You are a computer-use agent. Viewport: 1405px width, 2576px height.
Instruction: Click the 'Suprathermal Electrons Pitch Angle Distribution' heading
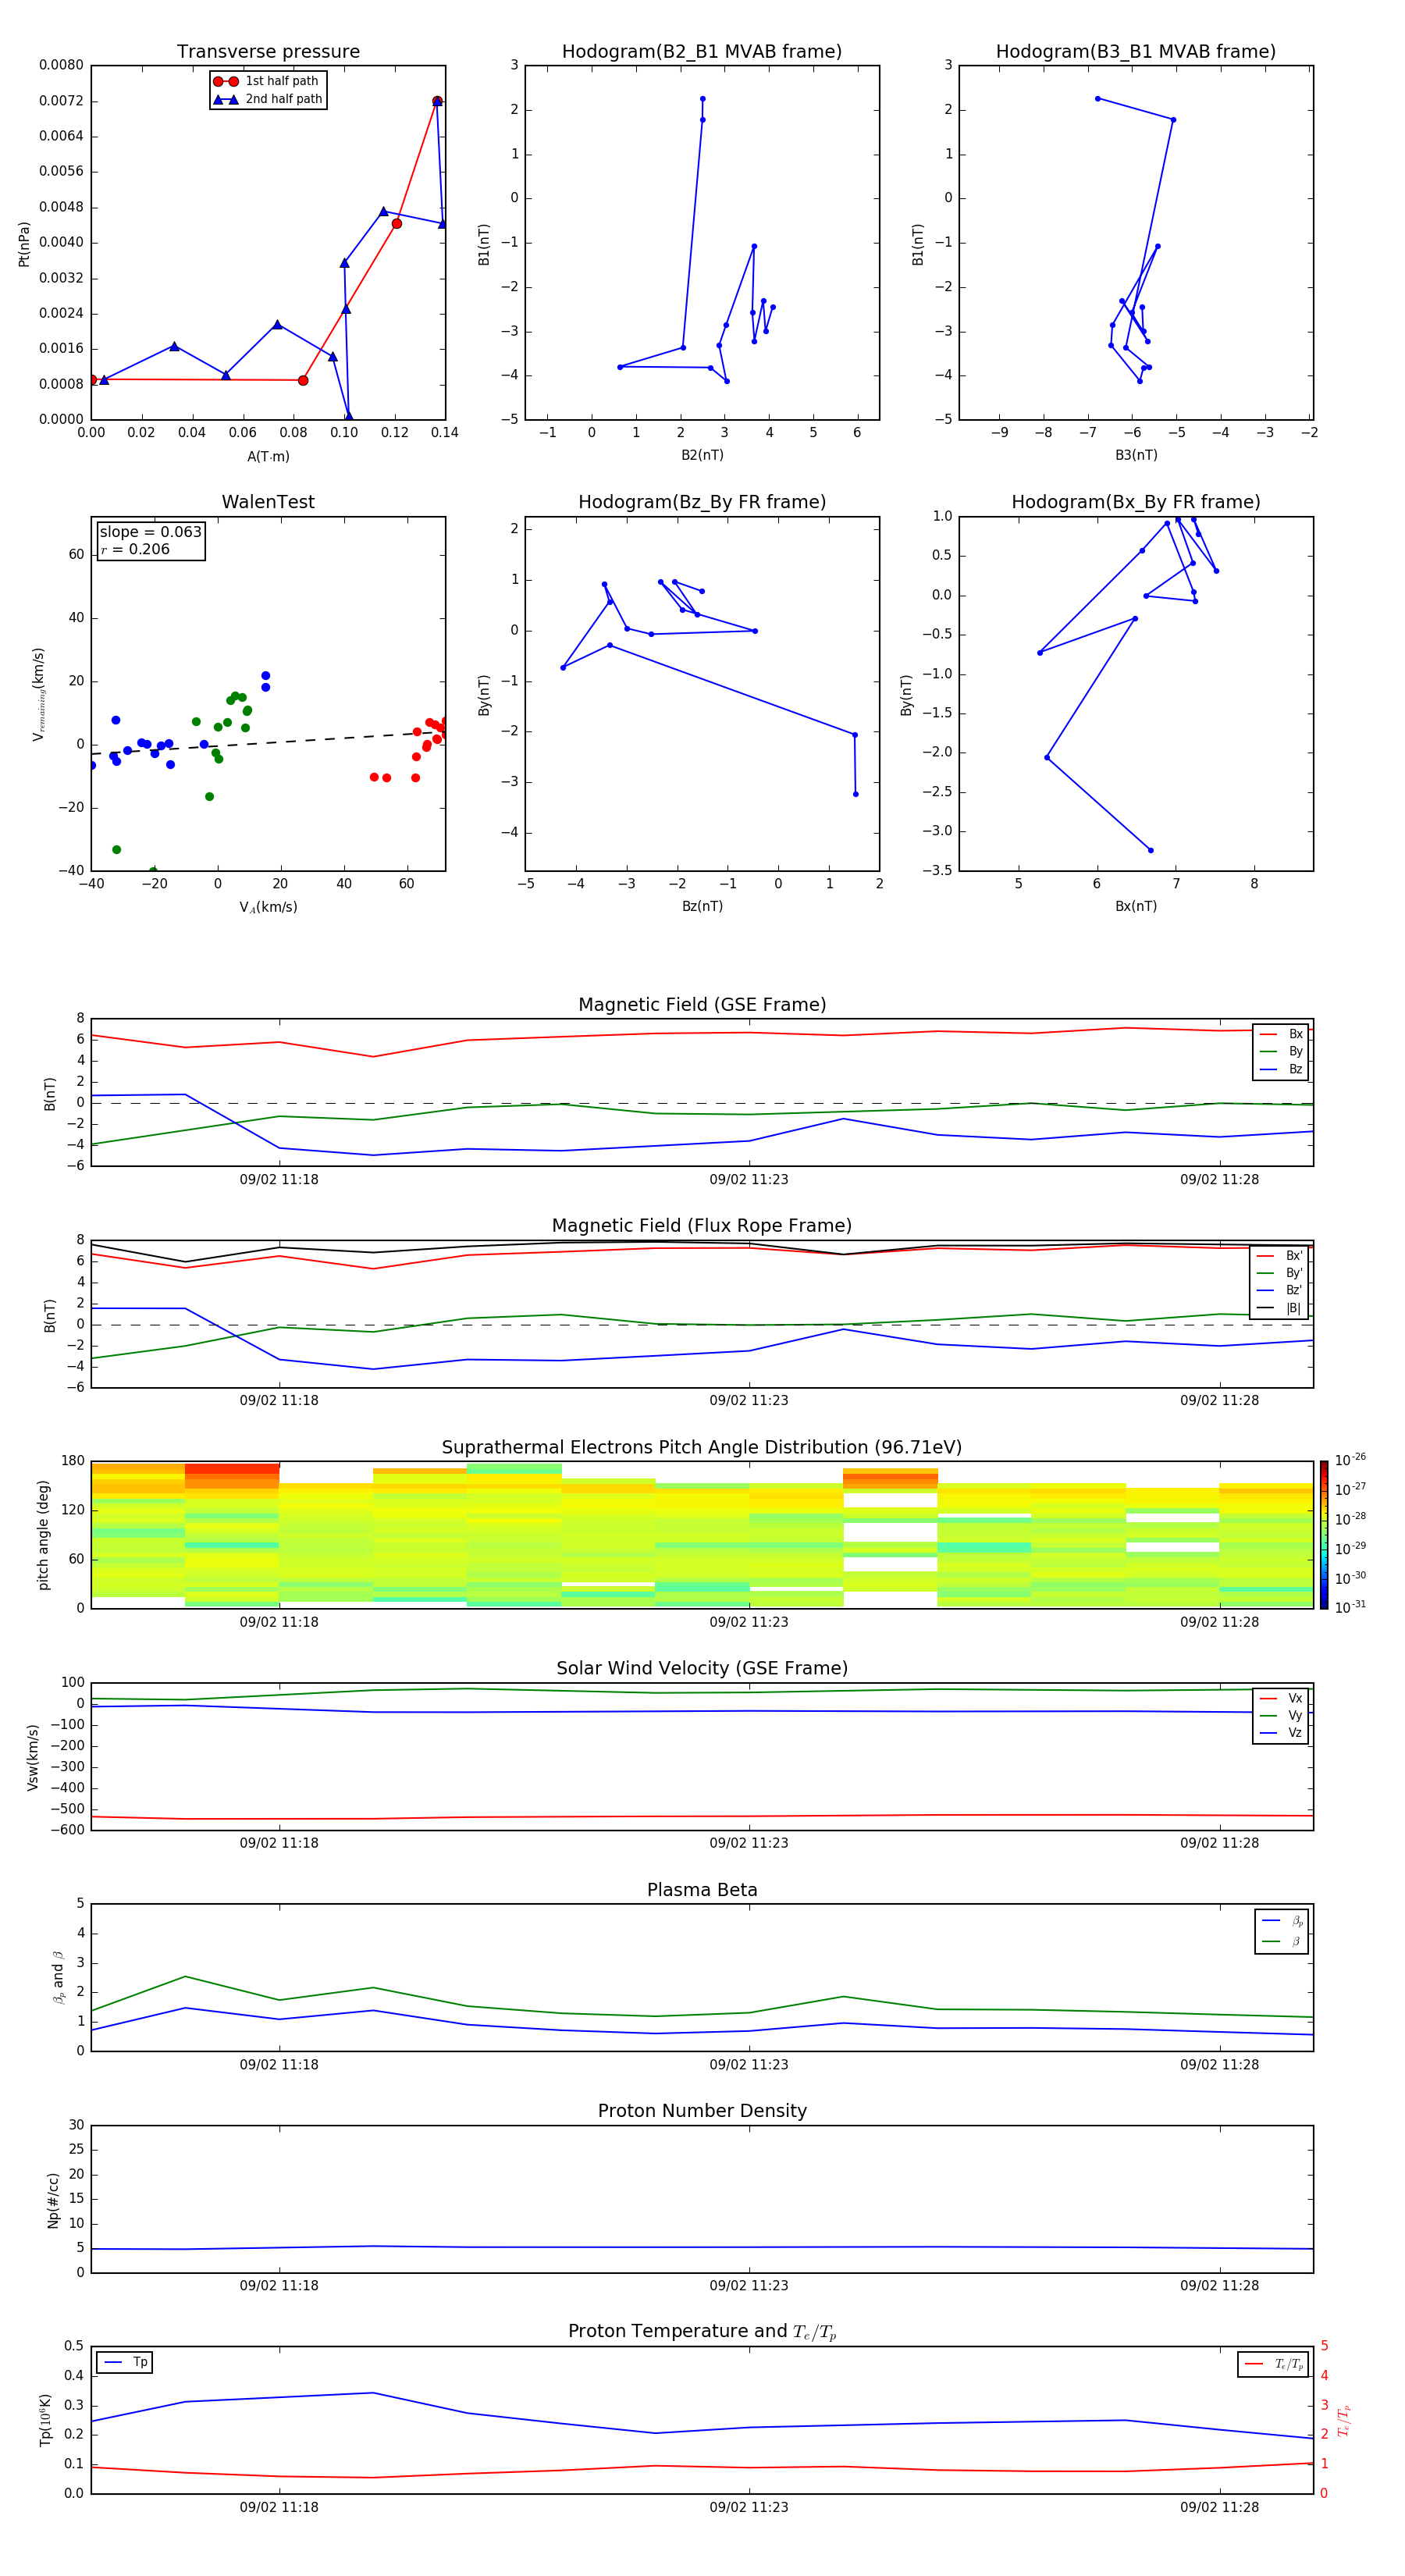point(702,1448)
